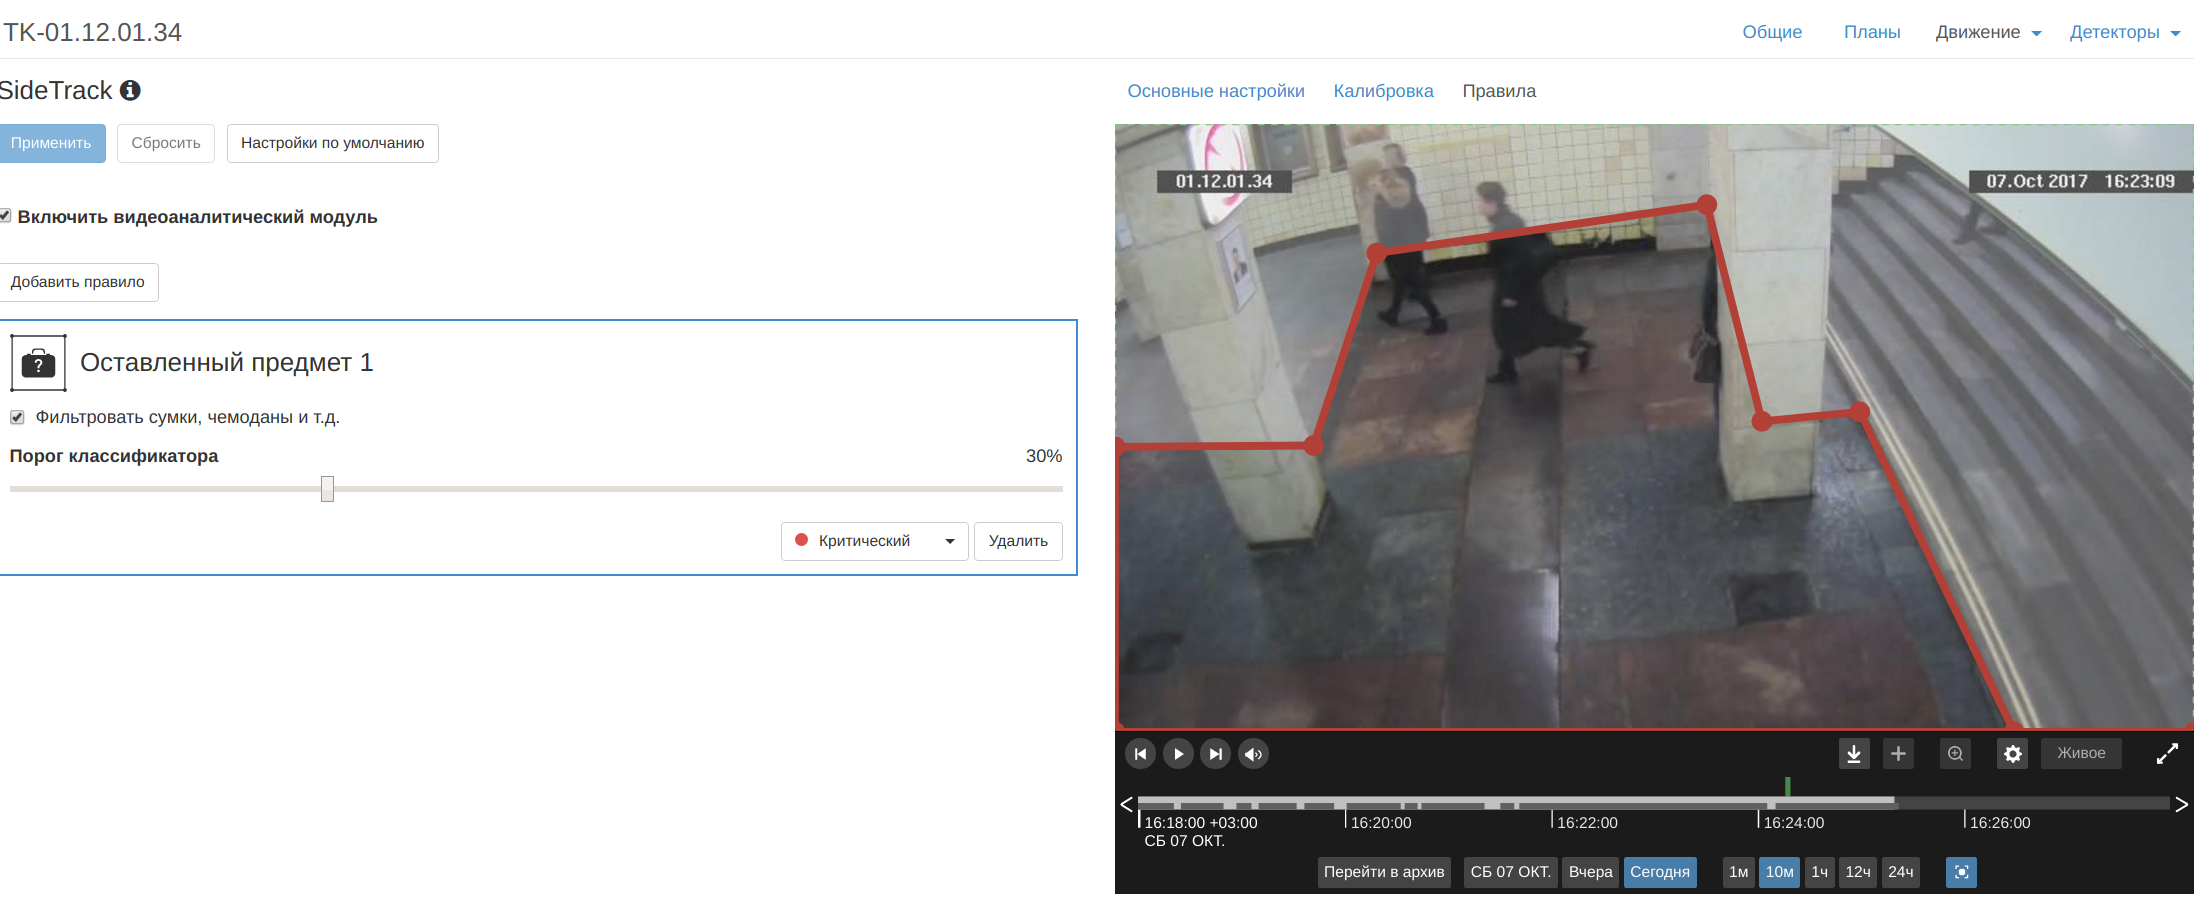The image size is (2203, 911).
Task: Open the Детекторы dropdown menu
Action: coord(2124,32)
